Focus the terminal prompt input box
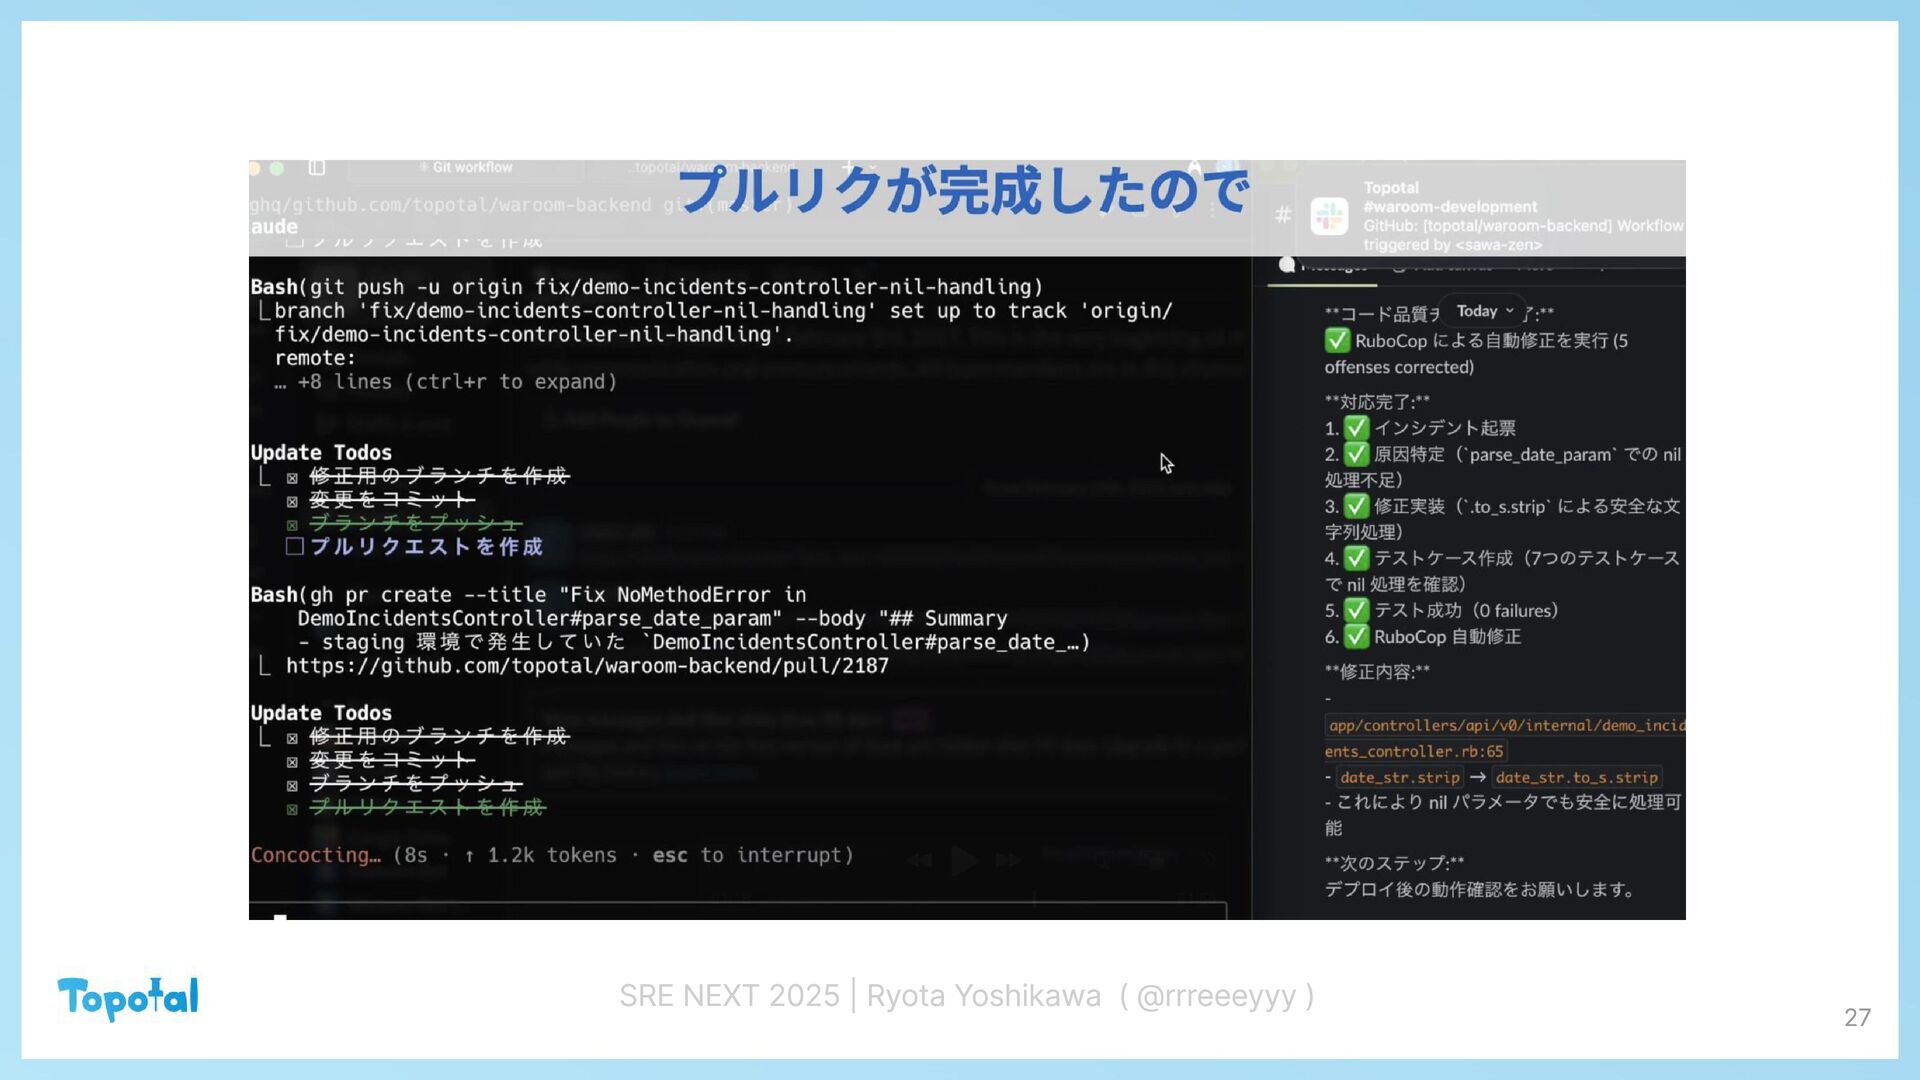Image resolution: width=1920 pixels, height=1080 pixels. [x=738, y=911]
